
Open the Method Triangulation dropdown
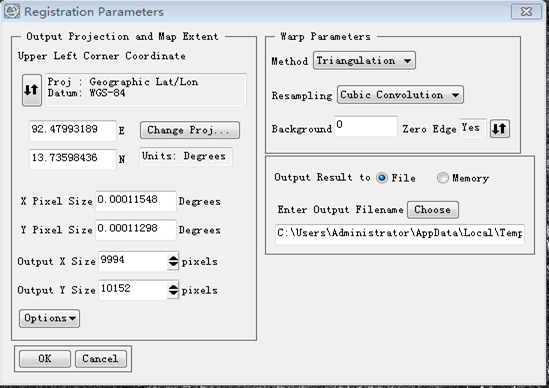(364, 61)
